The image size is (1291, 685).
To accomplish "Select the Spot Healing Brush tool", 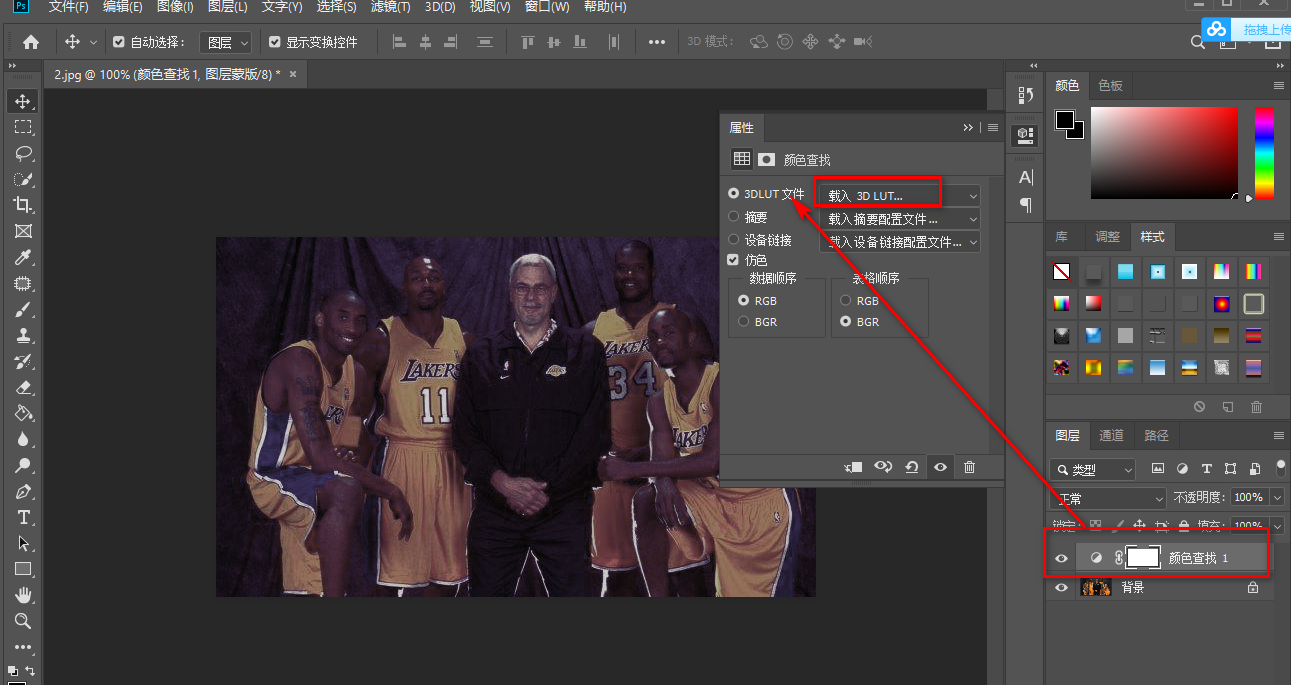I will [23, 283].
